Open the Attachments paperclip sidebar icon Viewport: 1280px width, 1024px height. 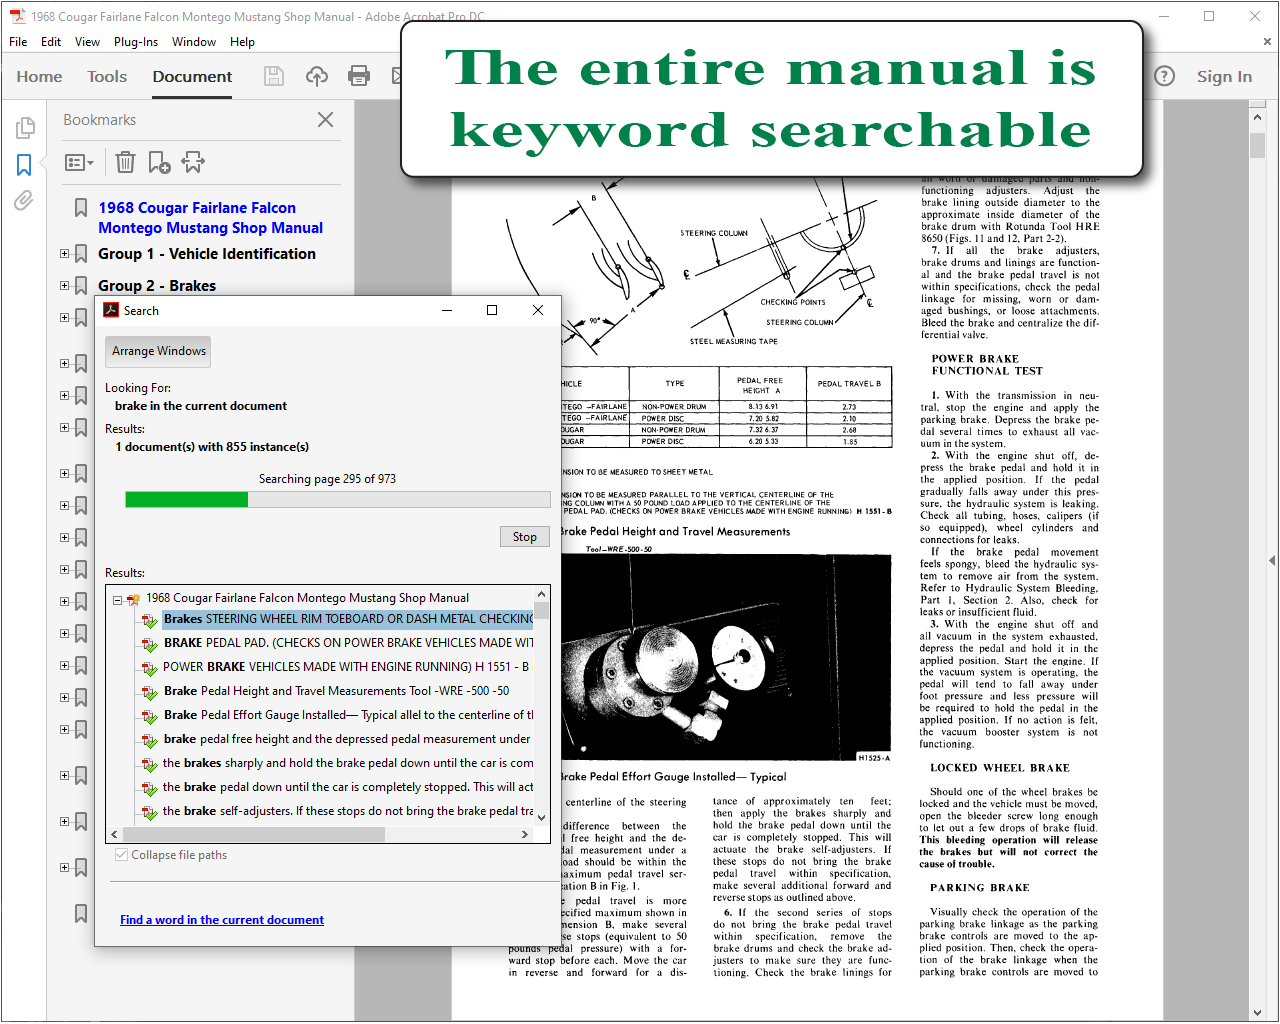coord(24,201)
